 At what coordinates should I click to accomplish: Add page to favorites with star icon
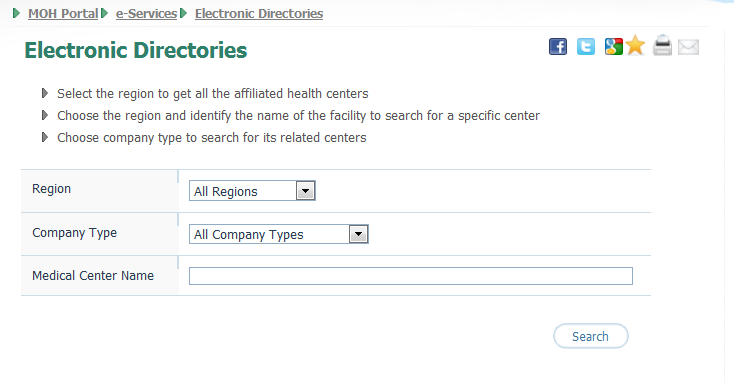pos(635,45)
